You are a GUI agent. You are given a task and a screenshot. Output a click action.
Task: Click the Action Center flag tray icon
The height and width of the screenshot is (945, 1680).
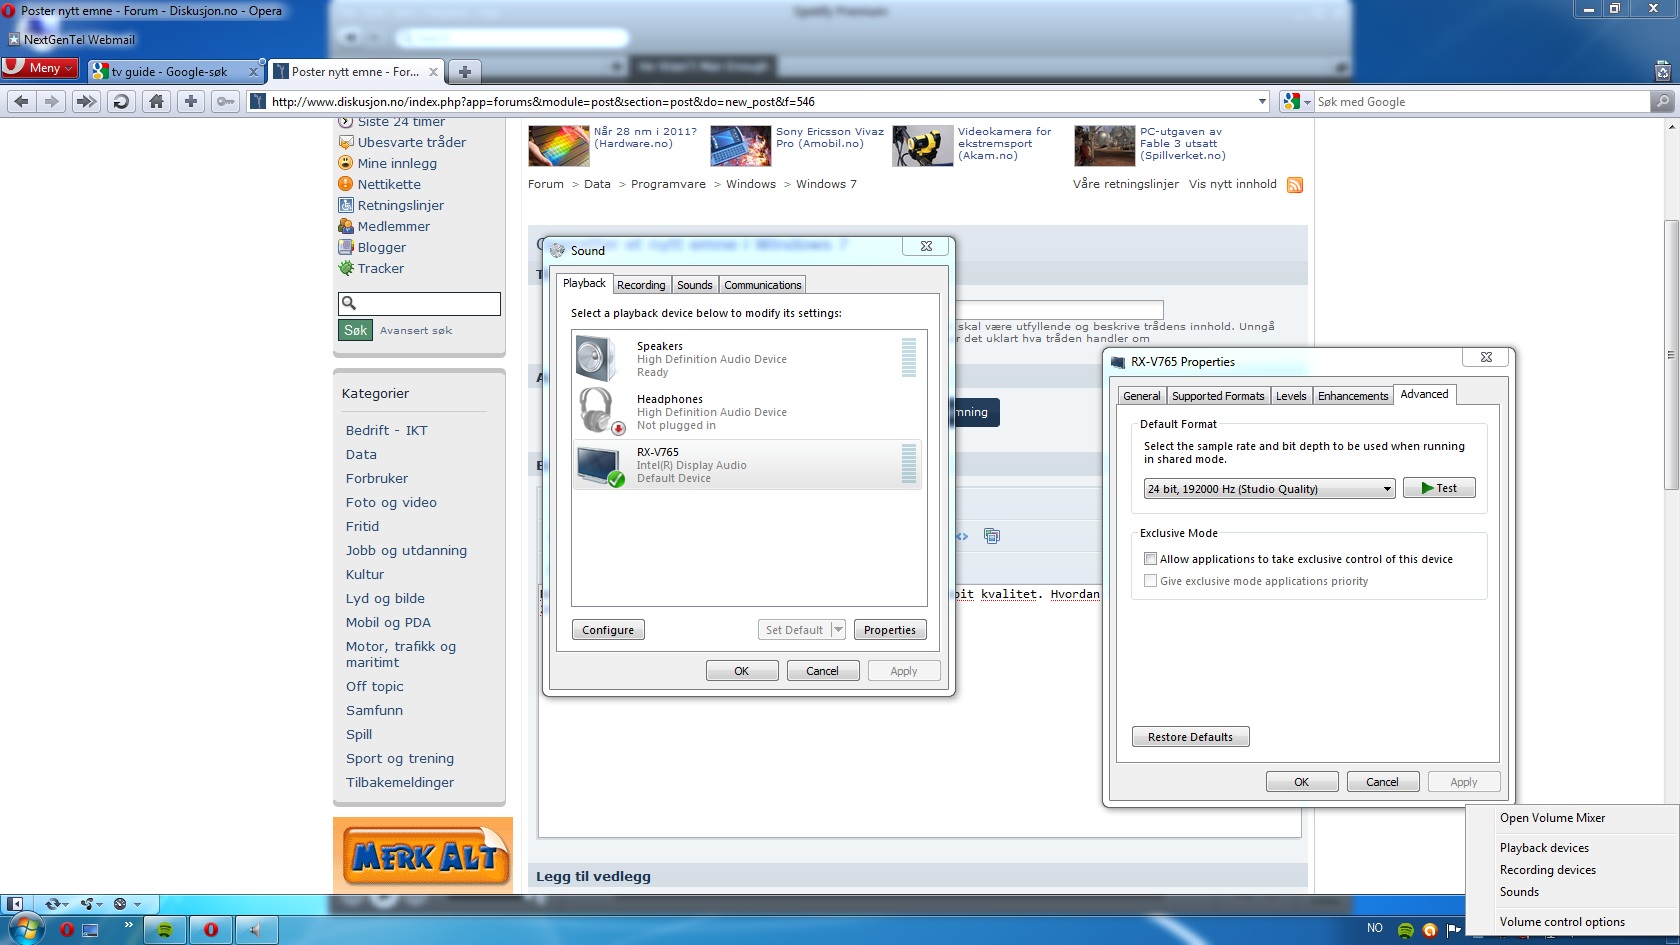point(1454,930)
